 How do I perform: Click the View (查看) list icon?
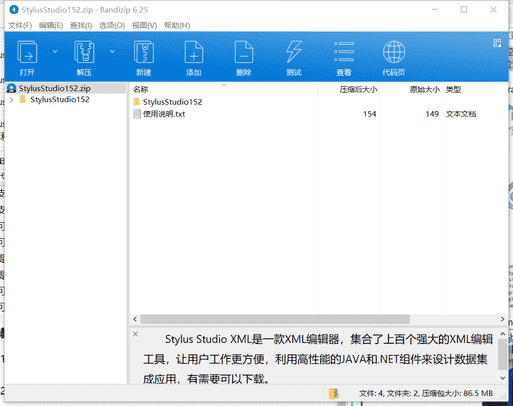point(344,52)
